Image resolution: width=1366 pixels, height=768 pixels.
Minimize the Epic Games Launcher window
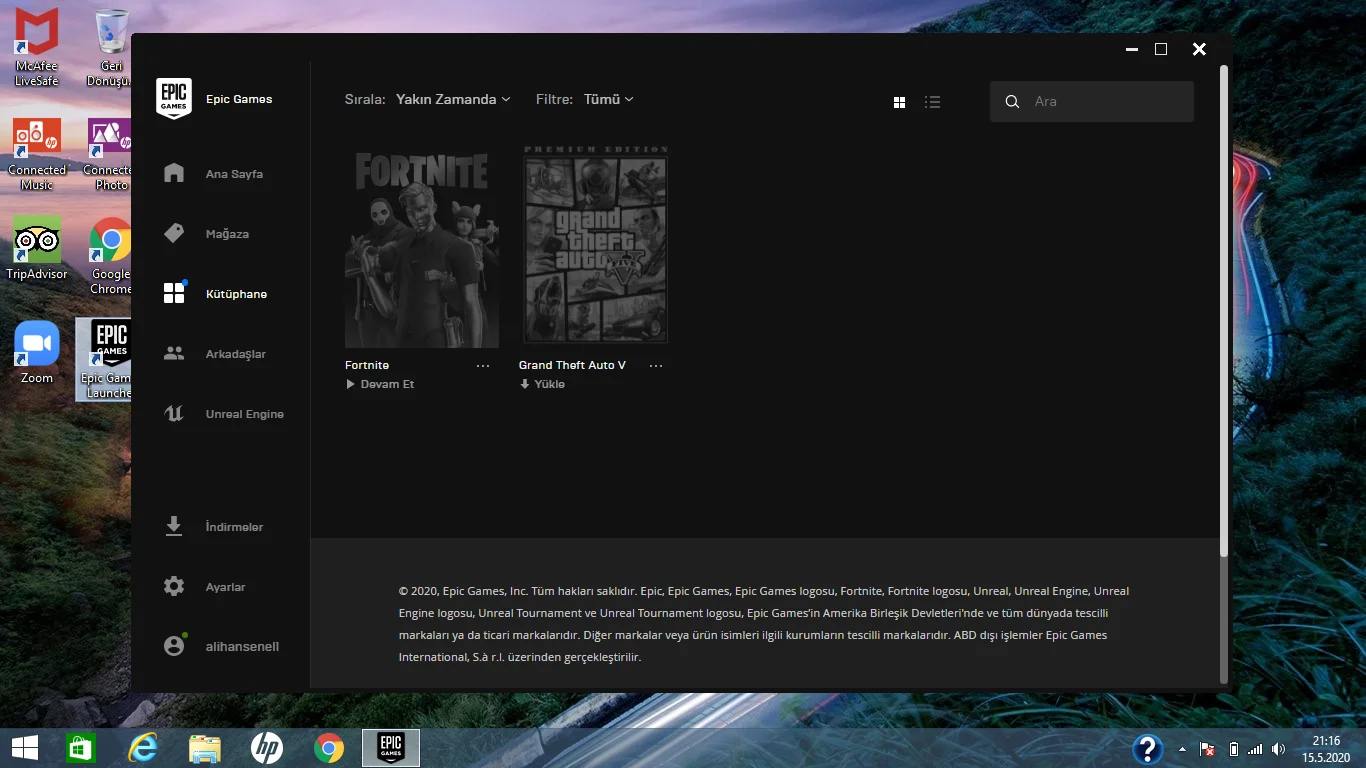point(1131,49)
